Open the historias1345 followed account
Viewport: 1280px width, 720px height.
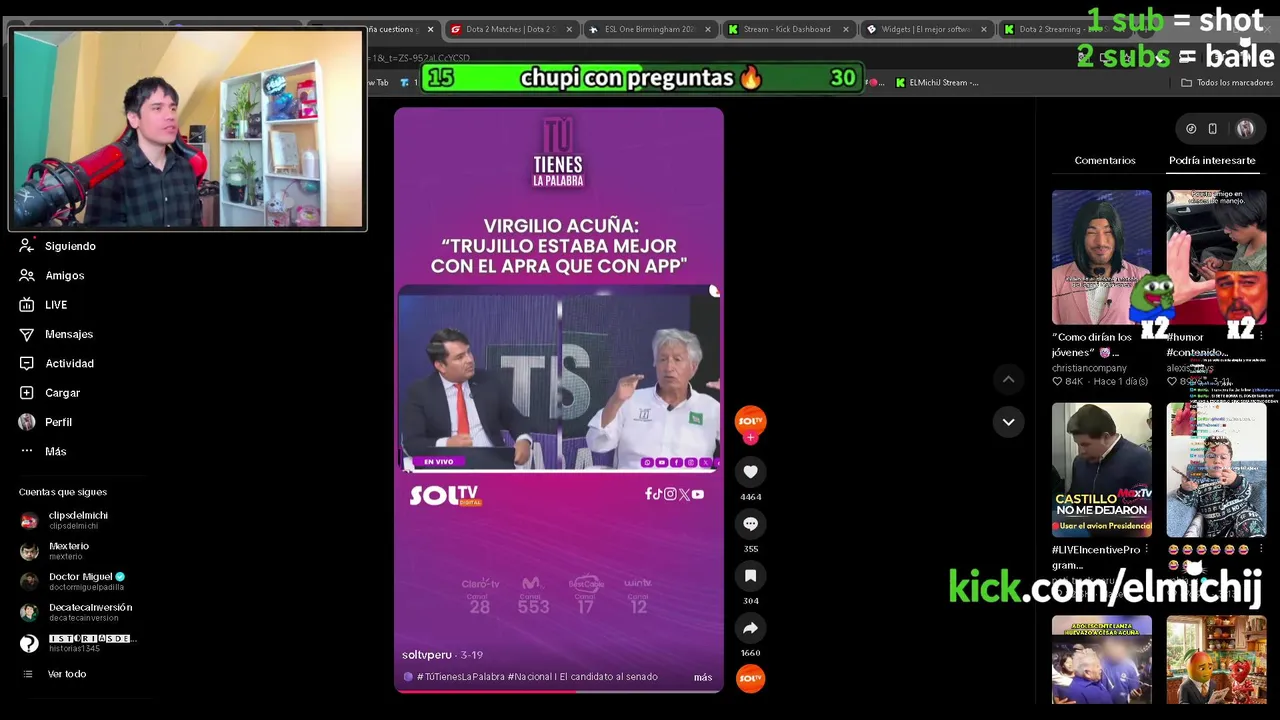point(78,643)
